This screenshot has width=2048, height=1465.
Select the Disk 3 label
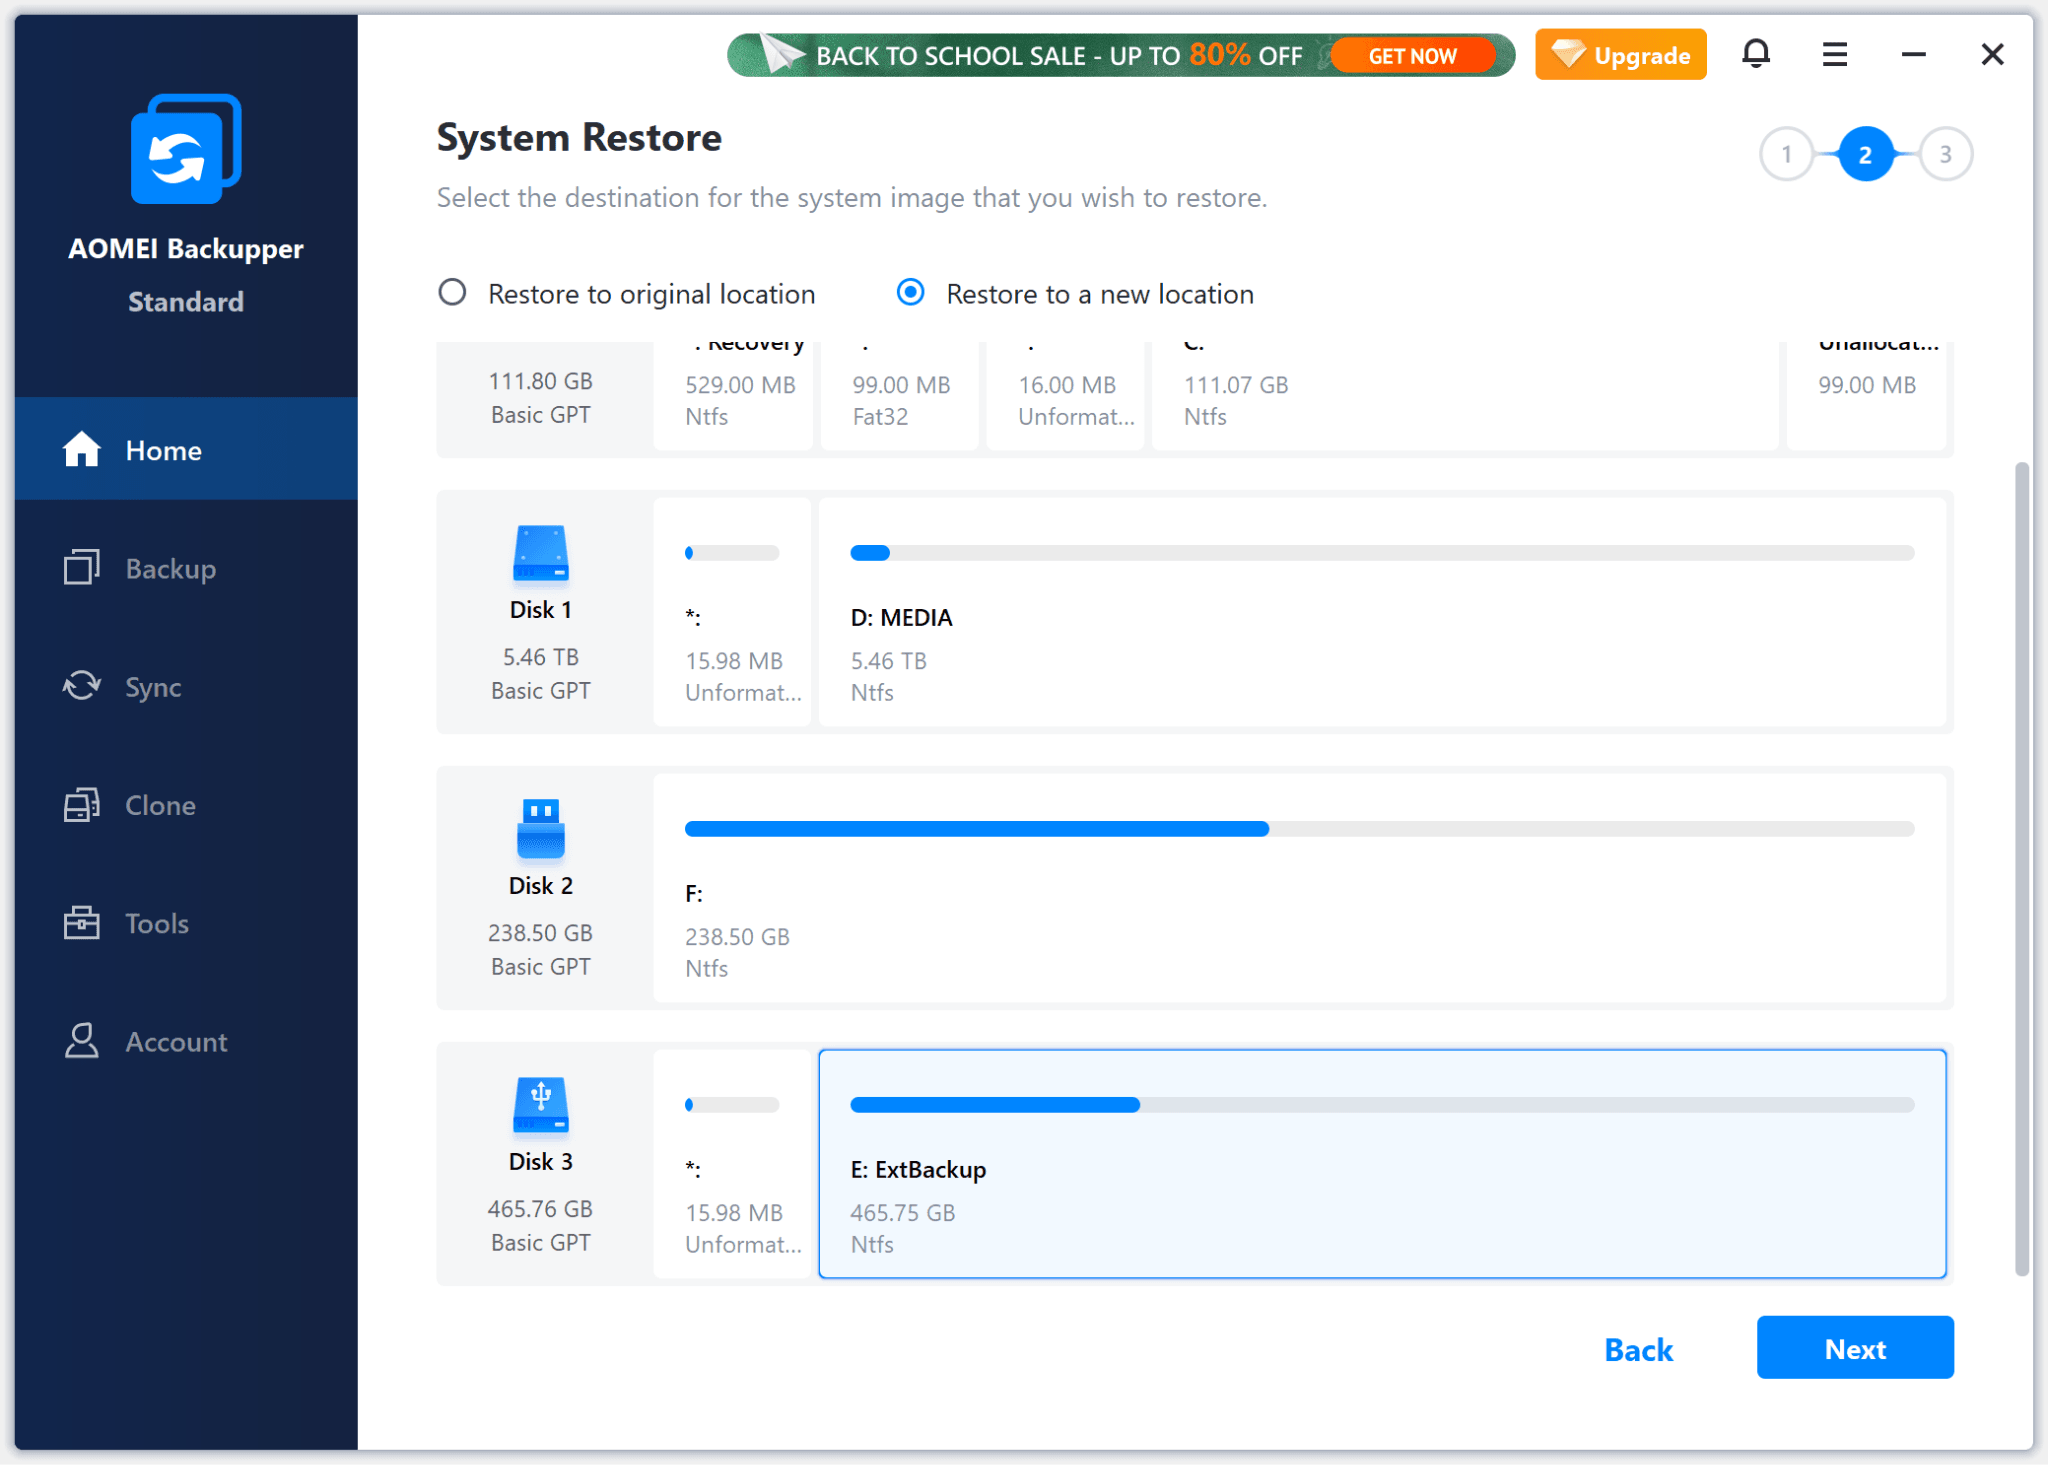pyautogui.click(x=541, y=1162)
